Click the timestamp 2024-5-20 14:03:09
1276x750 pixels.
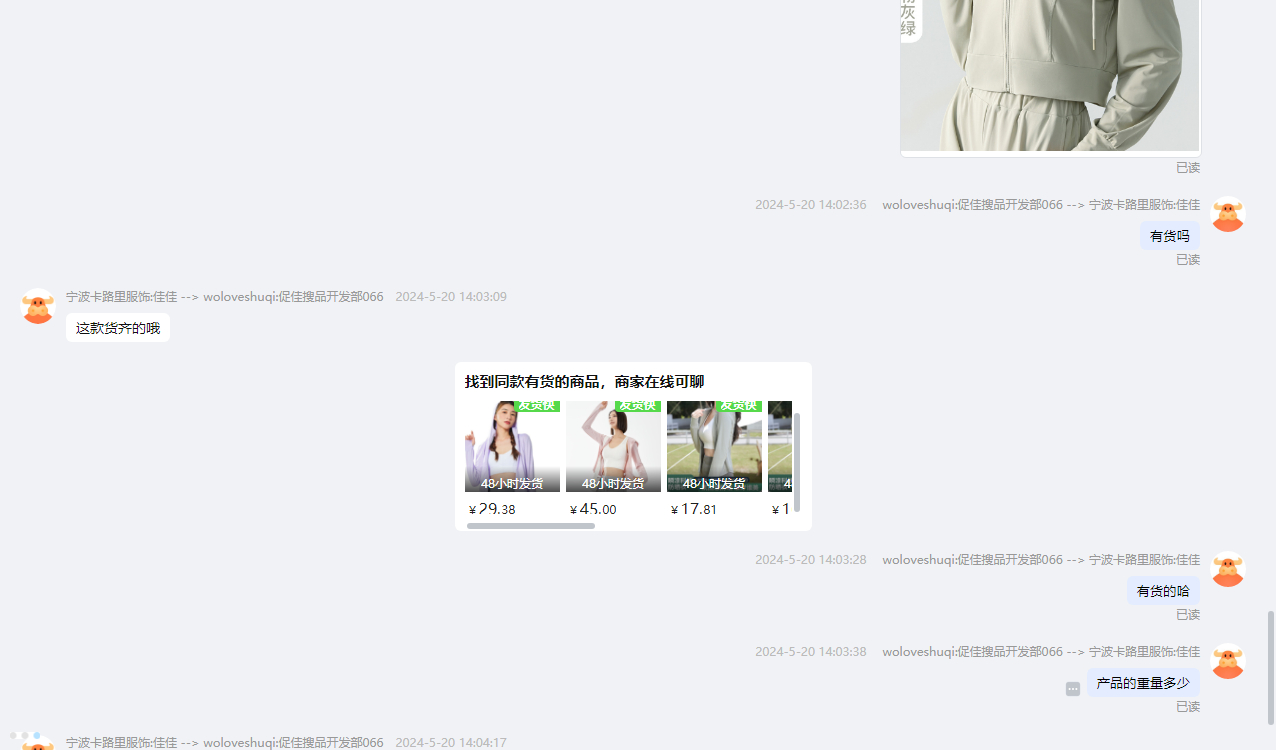(x=451, y=297)
